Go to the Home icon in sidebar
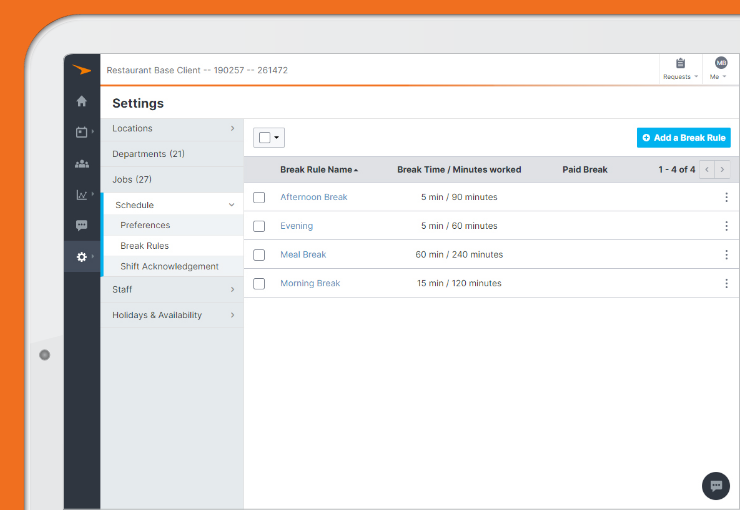 pyautogui.click(x=82, y=101)
